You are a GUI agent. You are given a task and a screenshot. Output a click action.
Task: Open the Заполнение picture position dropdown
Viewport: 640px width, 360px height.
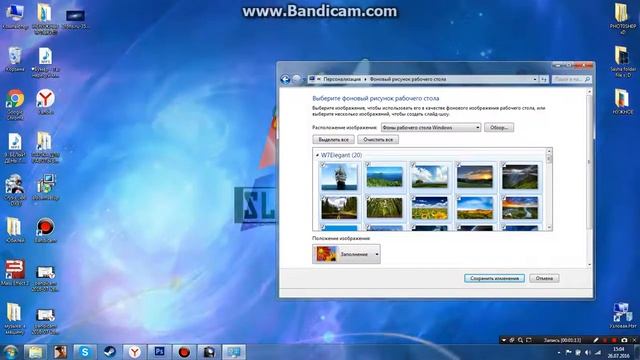346,254
